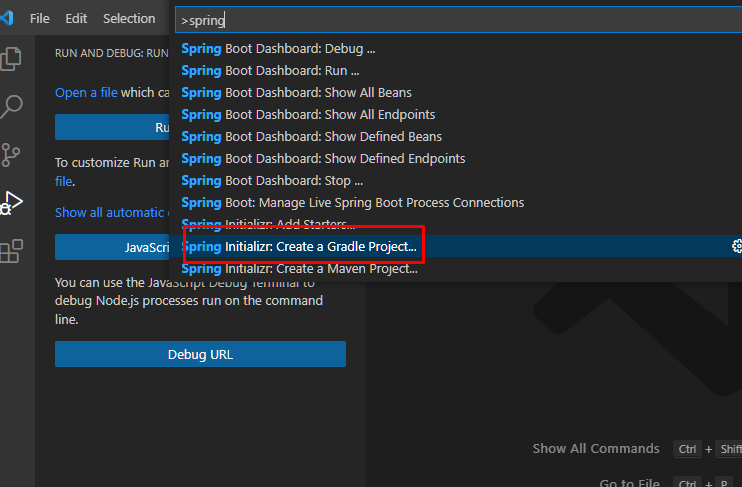Select Spring Initializr: Create a Maven Project

coord(456,268)
